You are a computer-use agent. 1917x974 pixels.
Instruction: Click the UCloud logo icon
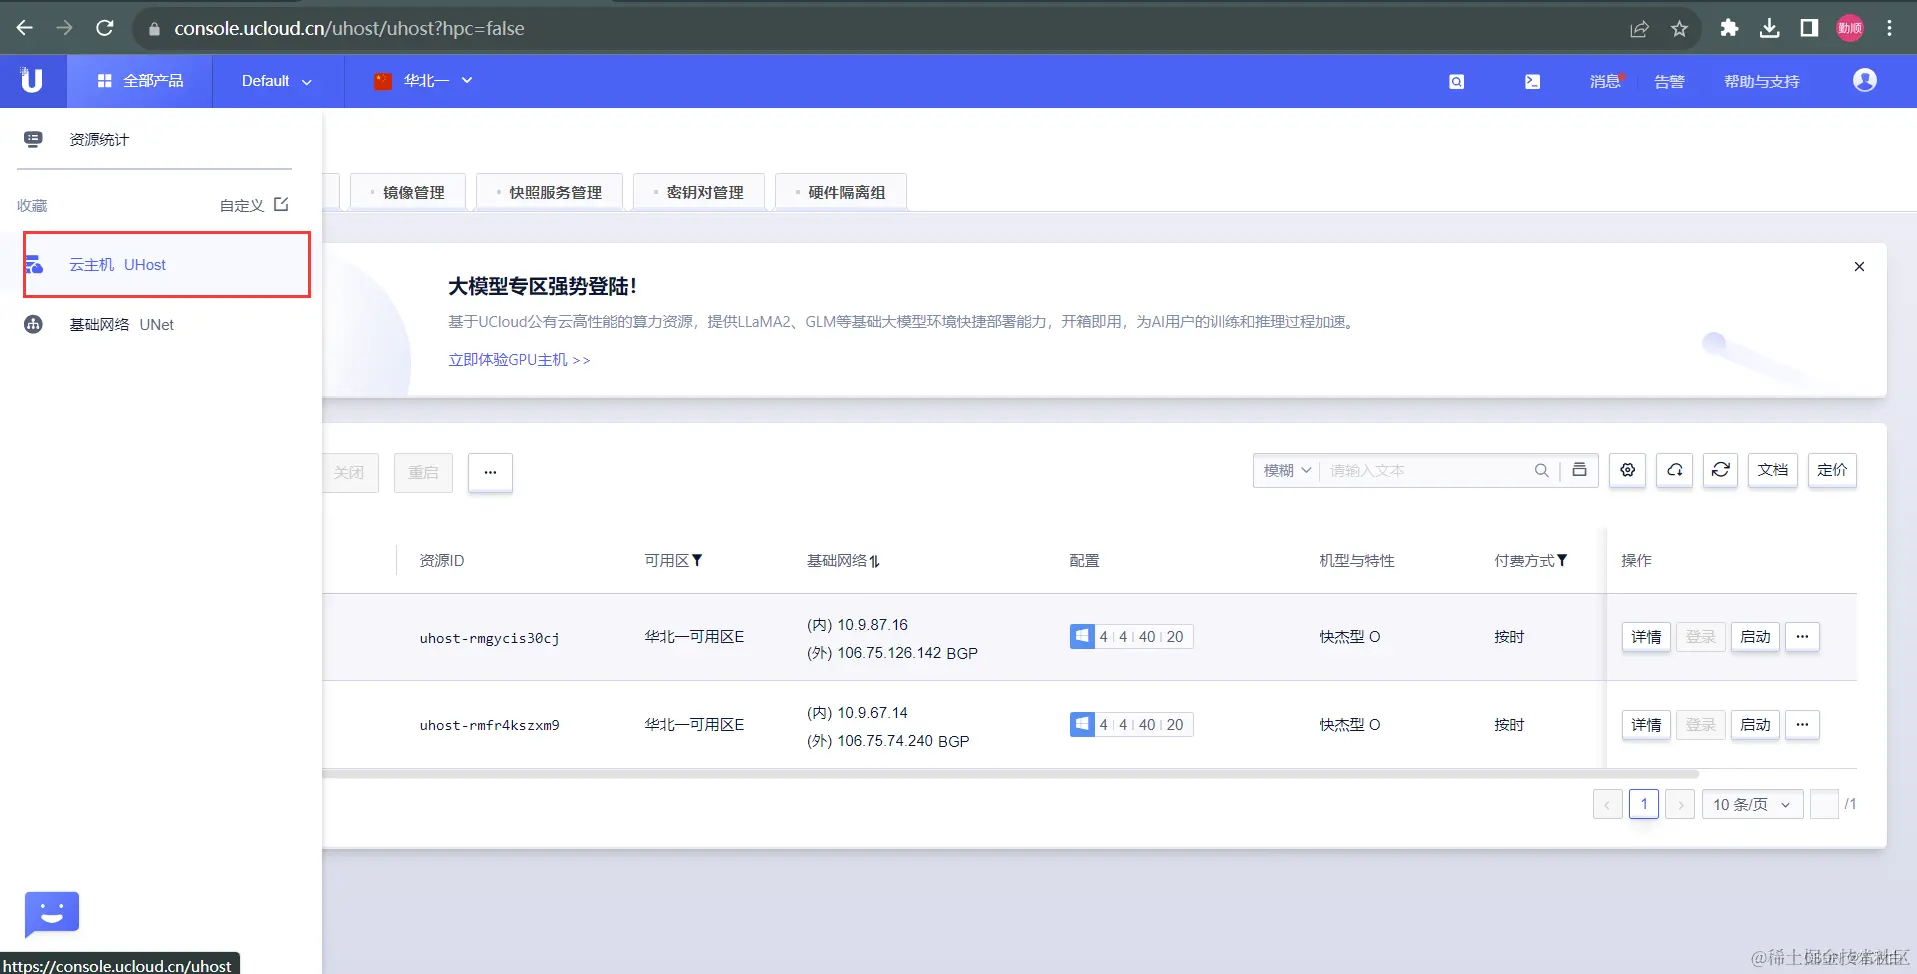30,80
